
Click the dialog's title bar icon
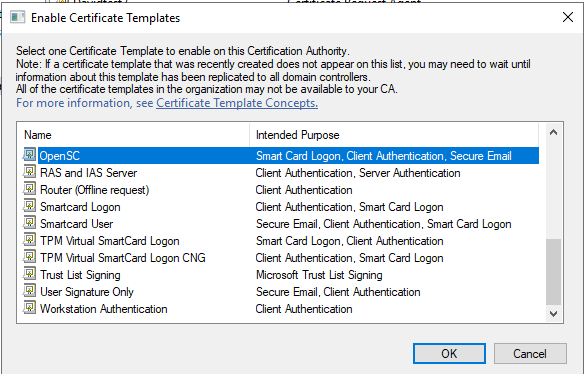click(18, 18)
